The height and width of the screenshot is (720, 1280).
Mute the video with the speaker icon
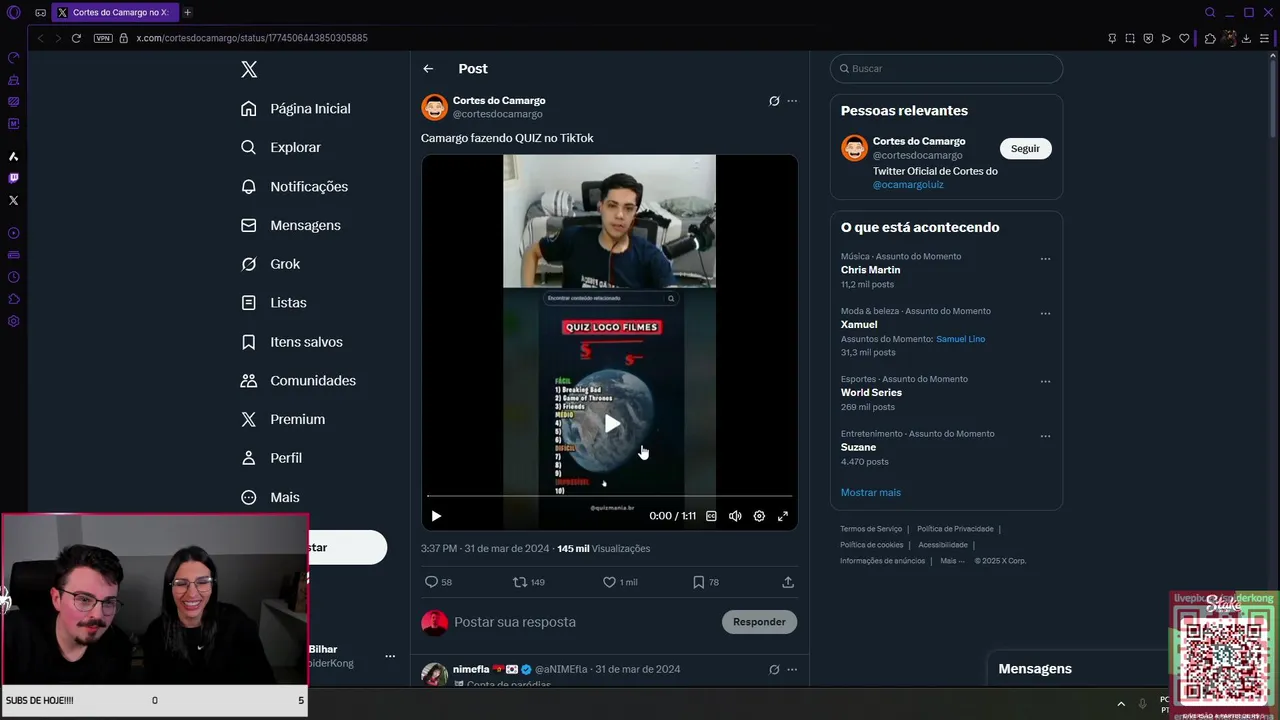(x=735, y=516)
